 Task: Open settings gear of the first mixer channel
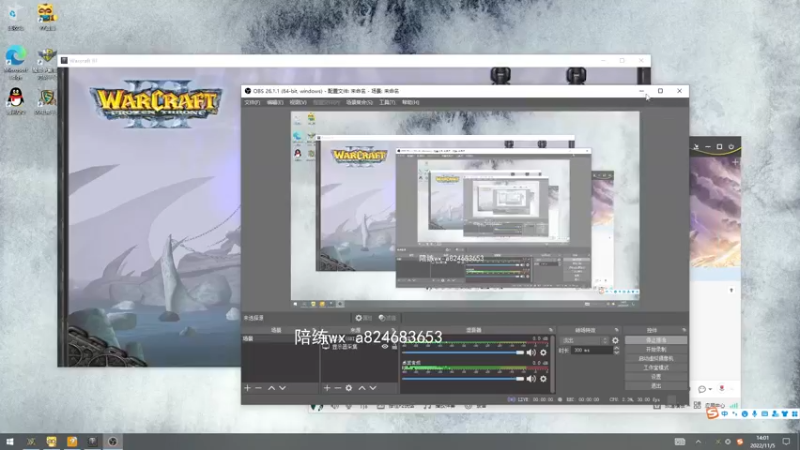(543, 353)
